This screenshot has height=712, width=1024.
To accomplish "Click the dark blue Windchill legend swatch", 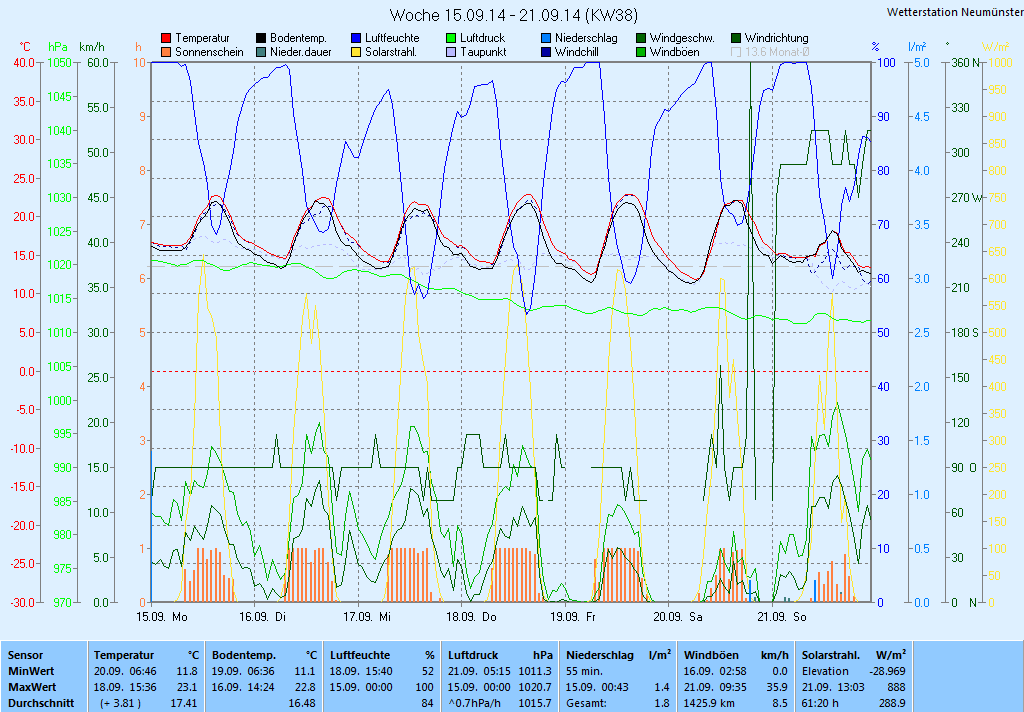I will pos(546,52).
